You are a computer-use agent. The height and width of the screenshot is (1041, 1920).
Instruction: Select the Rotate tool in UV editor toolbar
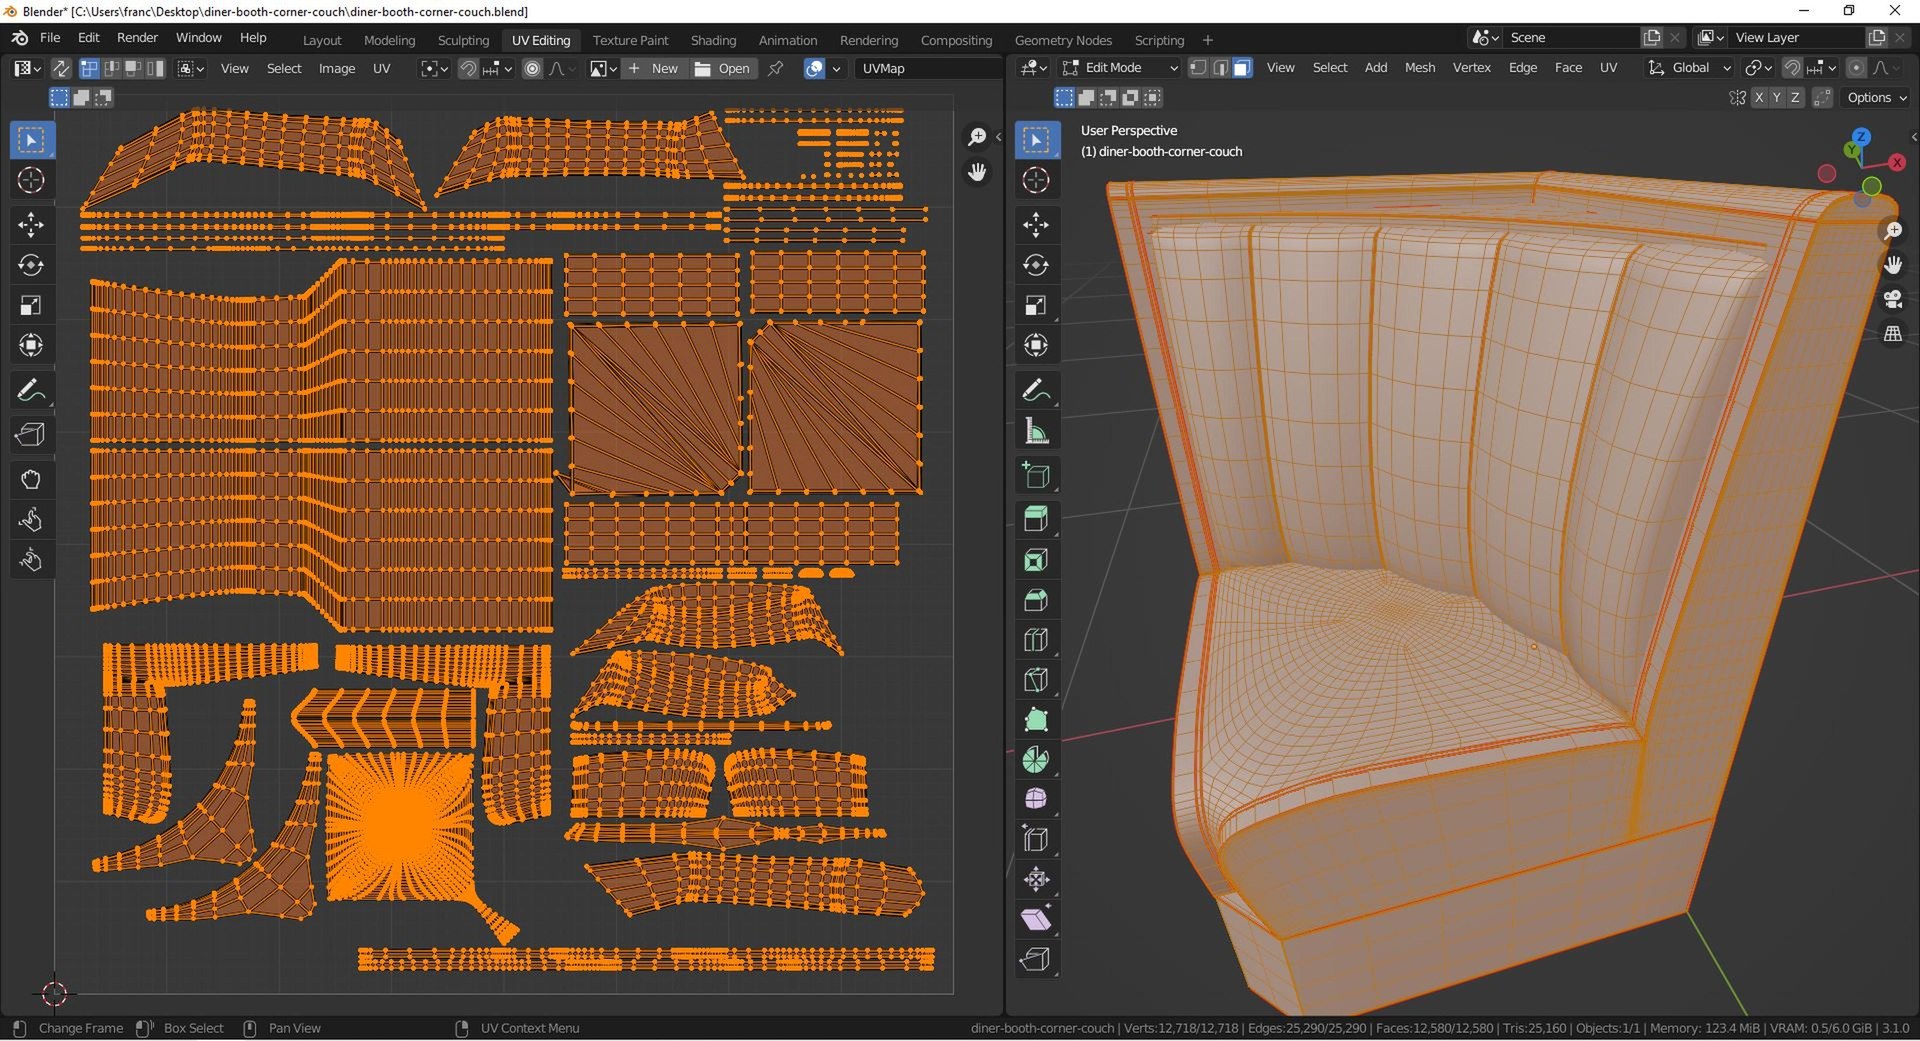(x=31, y=265)
